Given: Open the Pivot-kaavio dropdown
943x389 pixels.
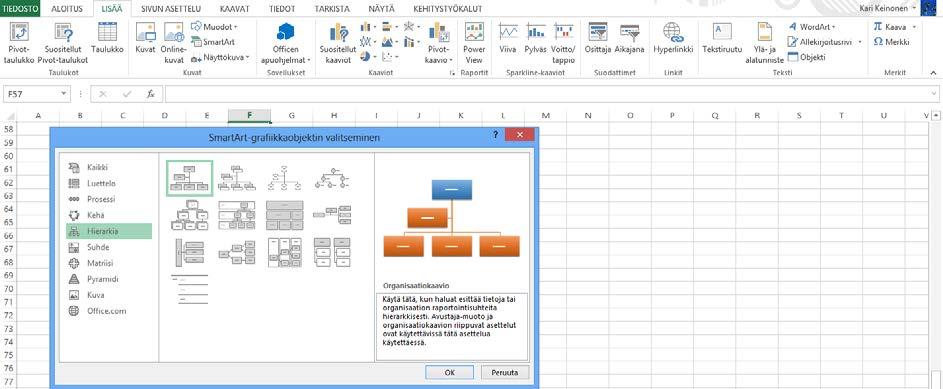Looking at the screenshot, I should pyautogui.click(x=439, y=55).
